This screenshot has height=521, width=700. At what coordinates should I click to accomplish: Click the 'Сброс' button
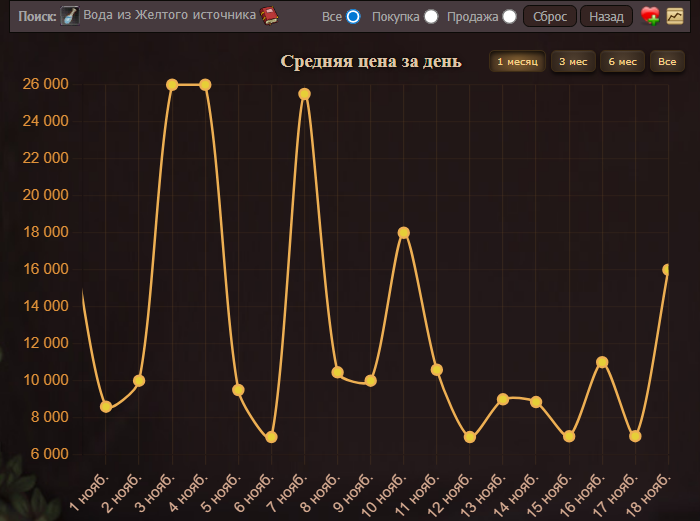550,17
